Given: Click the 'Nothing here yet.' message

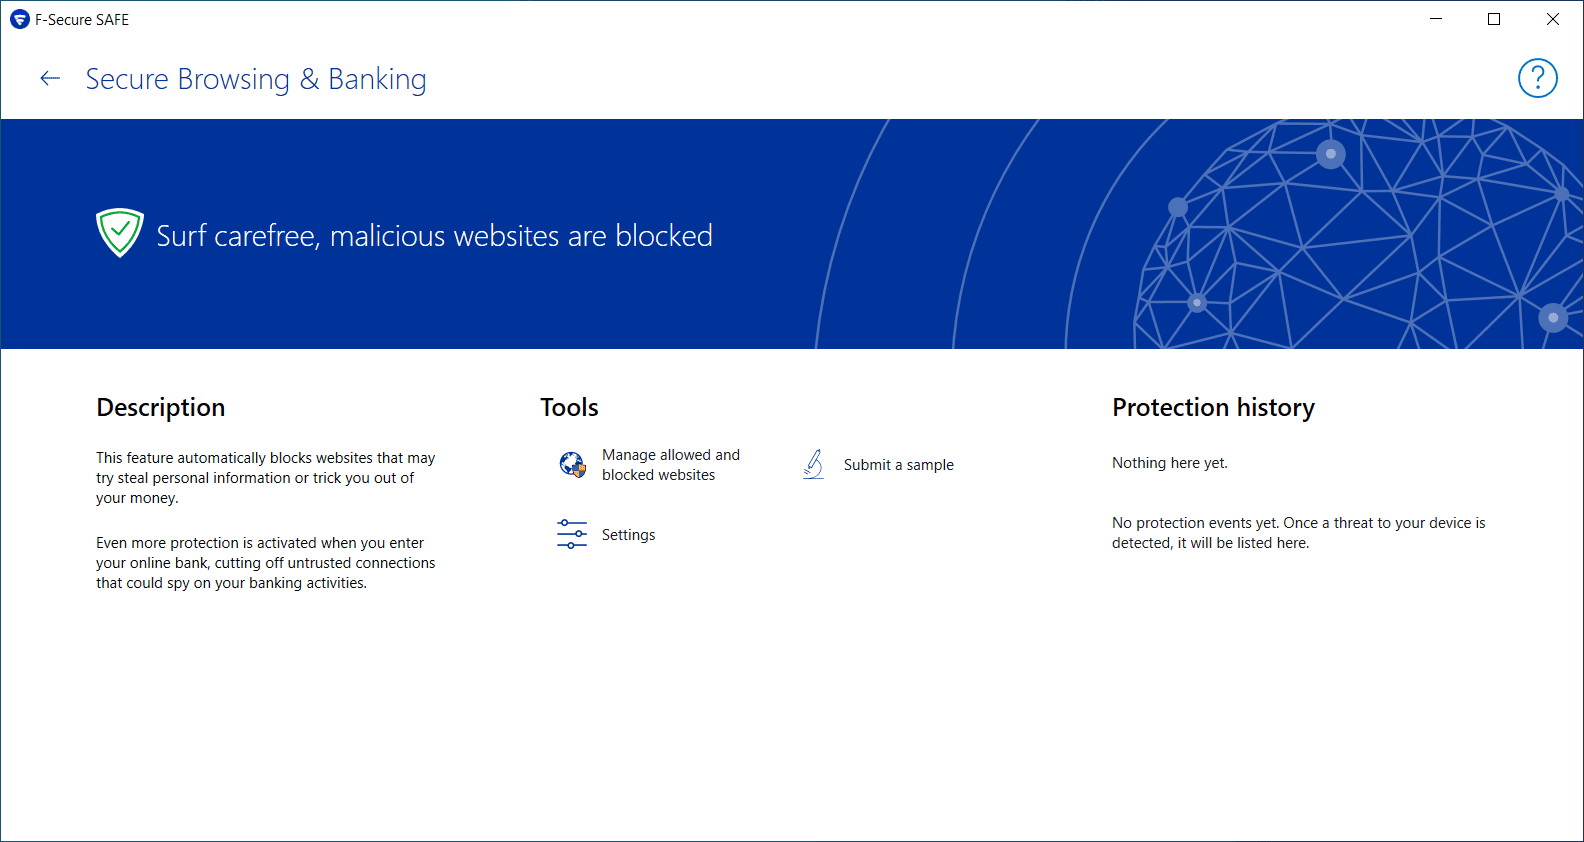Looking at the screenshot, I should (1169, 463).
